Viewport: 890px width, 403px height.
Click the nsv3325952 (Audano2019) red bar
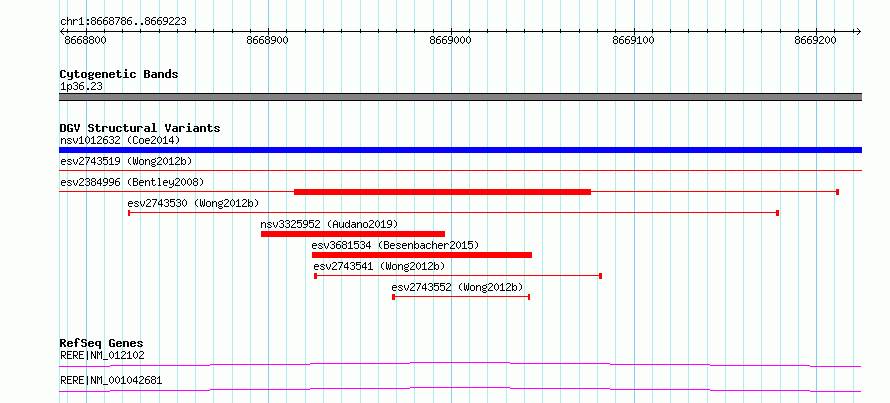pyautogui.click(x=352, y=234)
